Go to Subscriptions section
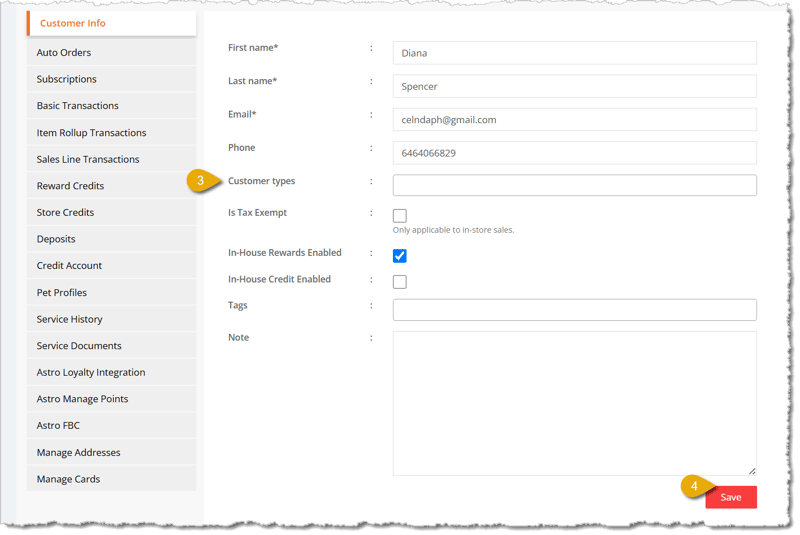The height and width of the screenshot is (535, 800). [111, 79]
